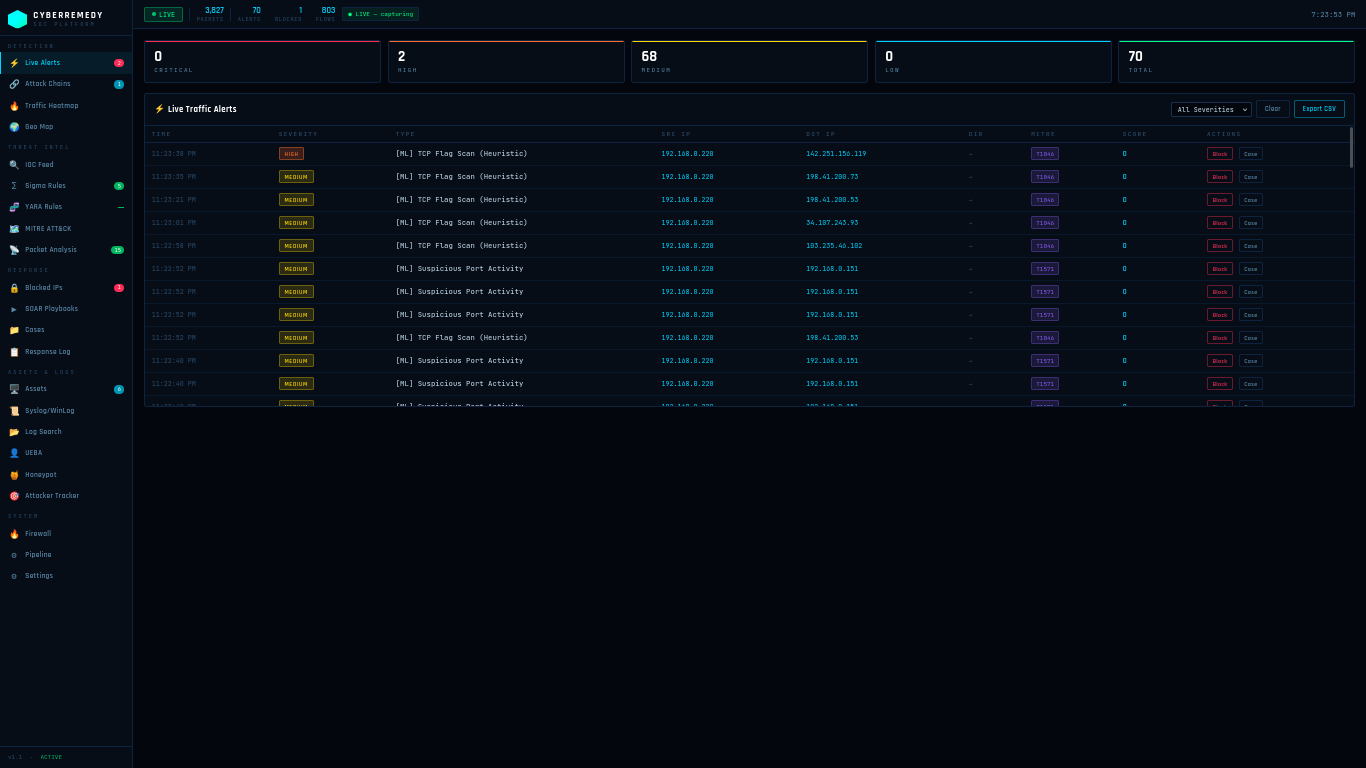The height and width of the screenshot is (768, 1366).
Task: Click the HIGH severity badge in first row
Action: (x=291, y=154)
